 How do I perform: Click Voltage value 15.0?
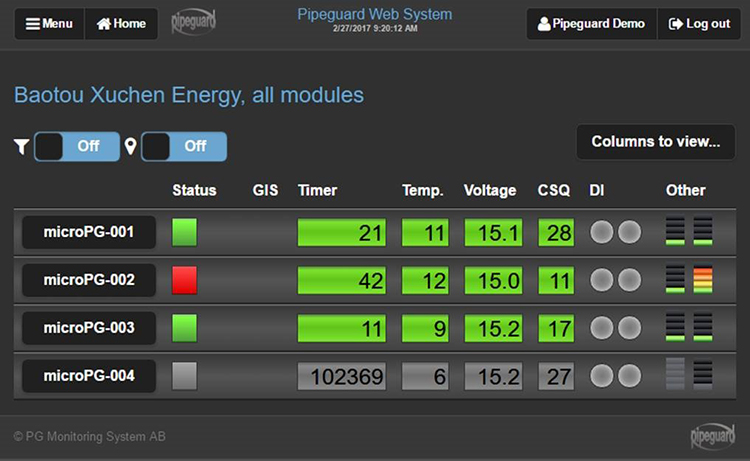pyautogui.click(x=494, y=281)
